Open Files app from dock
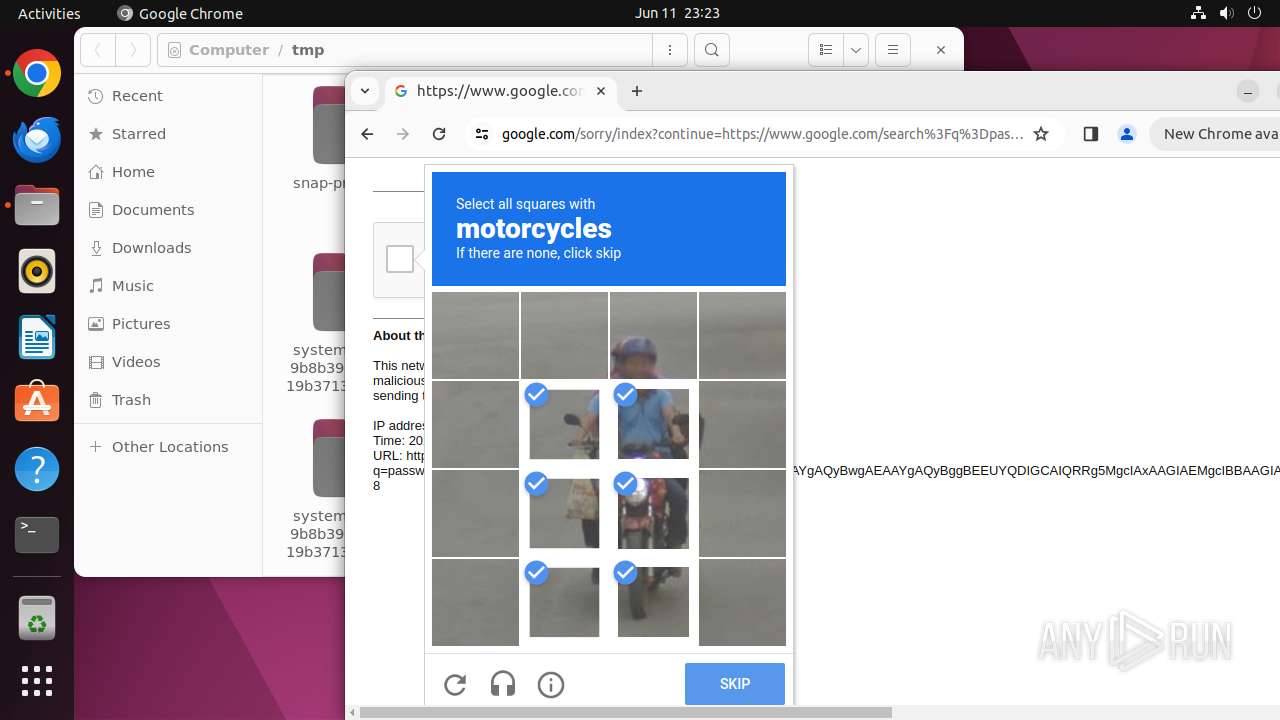Viewport: 1280px width, 720px height. coord(37,205)
